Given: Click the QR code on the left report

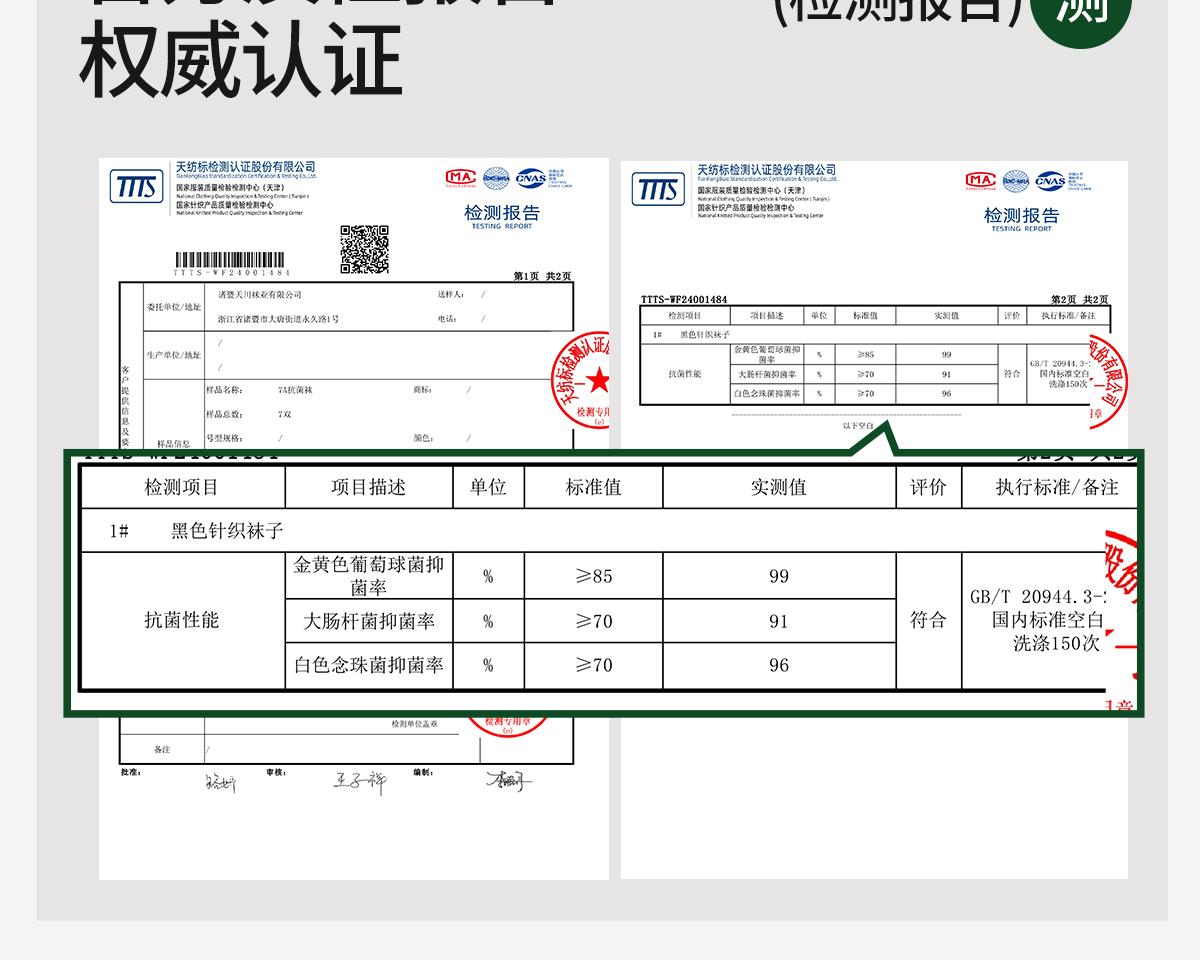Looking at the screenshot, I should click(x=364, y=249).
